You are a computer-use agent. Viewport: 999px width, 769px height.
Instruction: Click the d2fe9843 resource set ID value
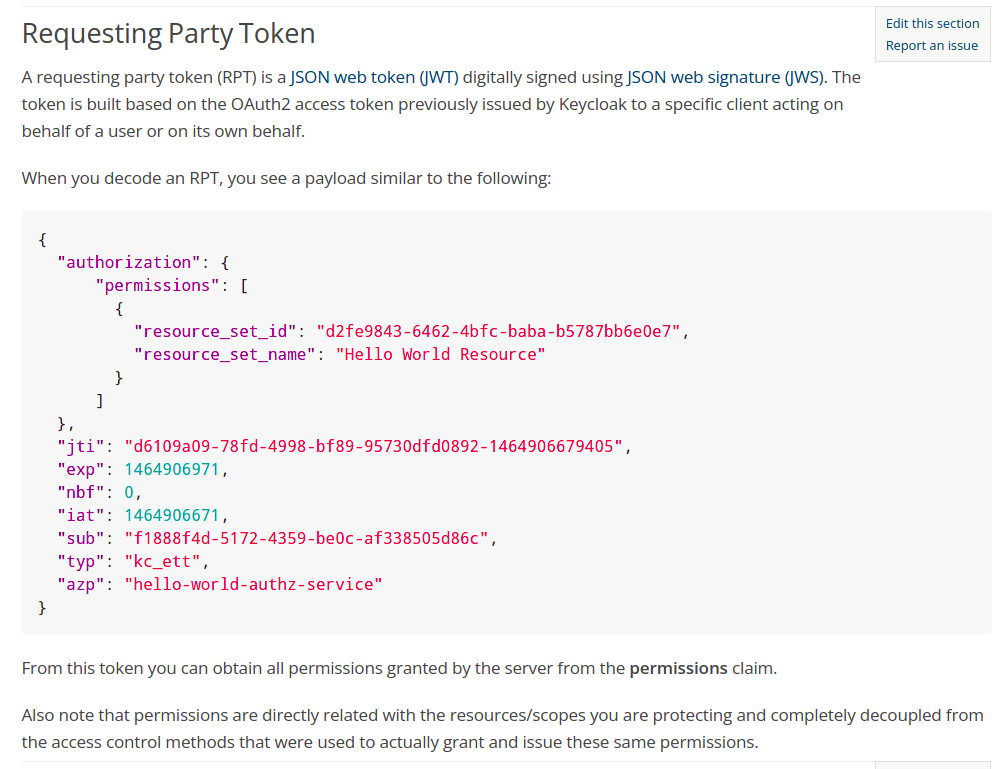500,331
